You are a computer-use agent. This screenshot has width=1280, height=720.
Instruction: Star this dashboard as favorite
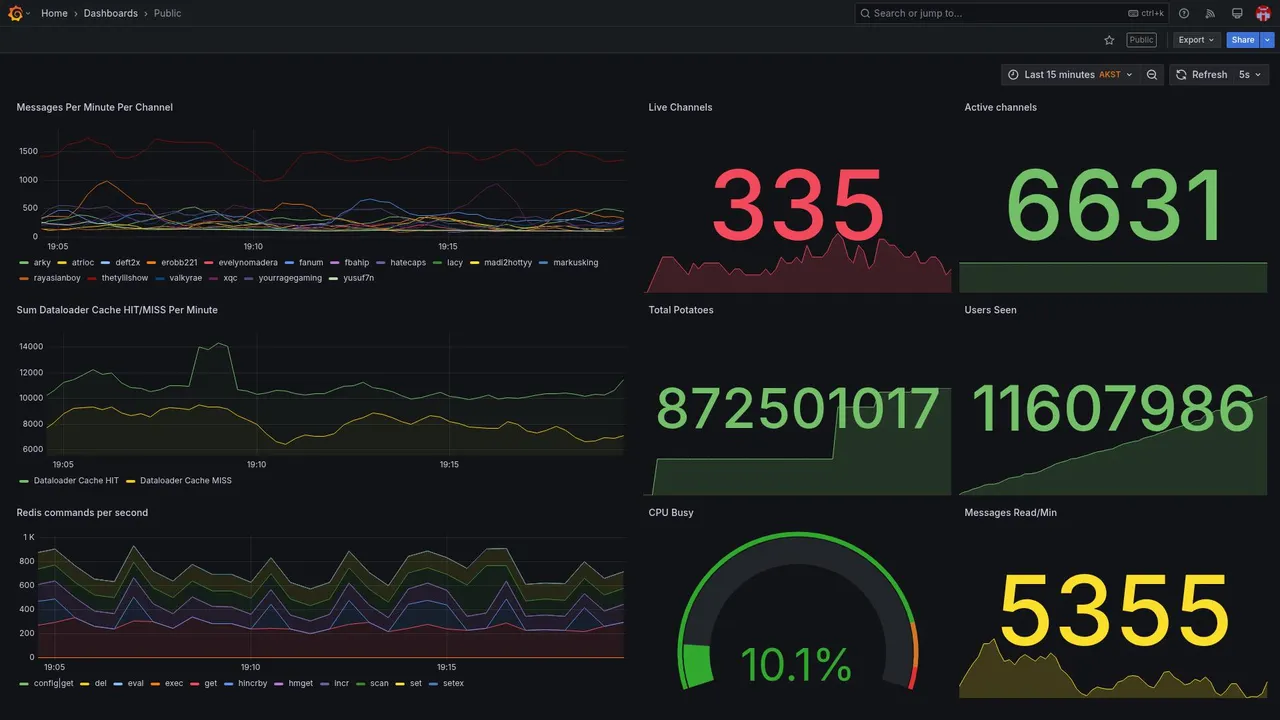click(x=1109, y=40)
